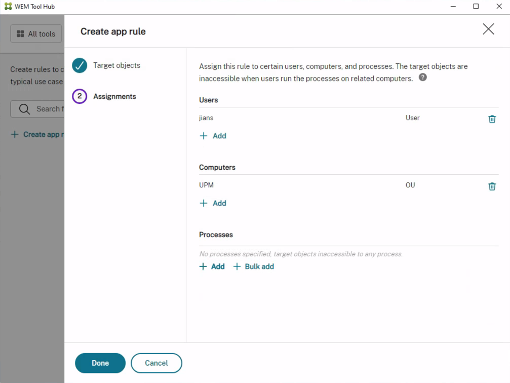Maximize the WEM Tool Hub window
Viewport: 510px width, 383px height.
[476, 6]
